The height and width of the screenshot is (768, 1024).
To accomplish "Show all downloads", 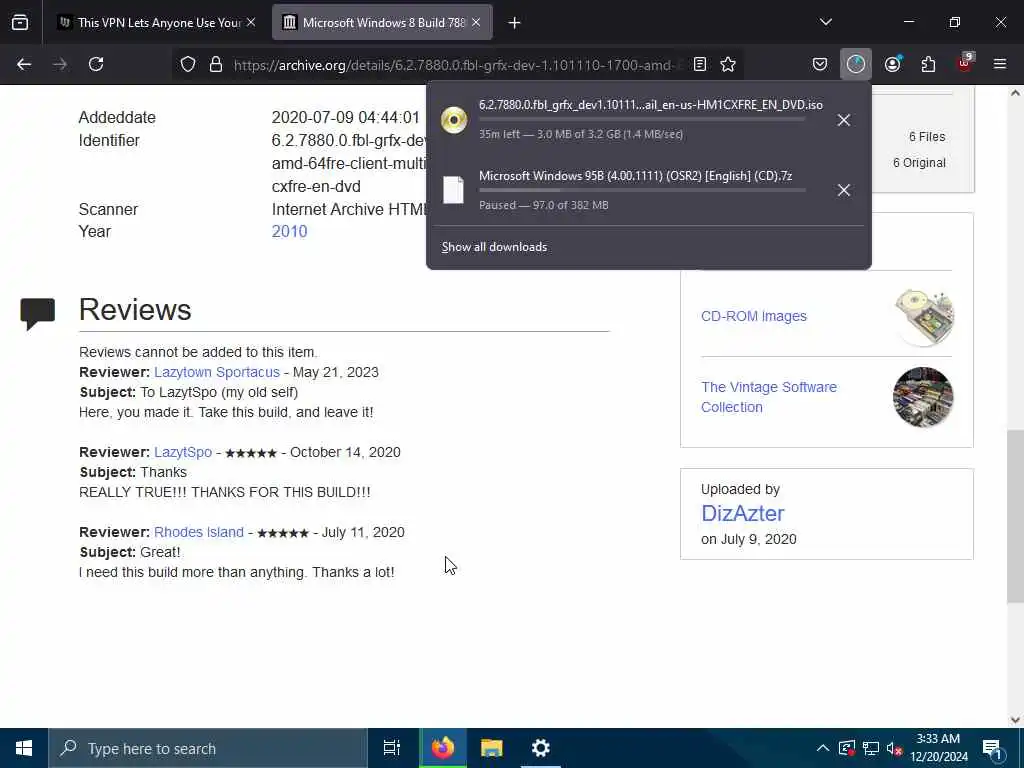I will [494, 247].
